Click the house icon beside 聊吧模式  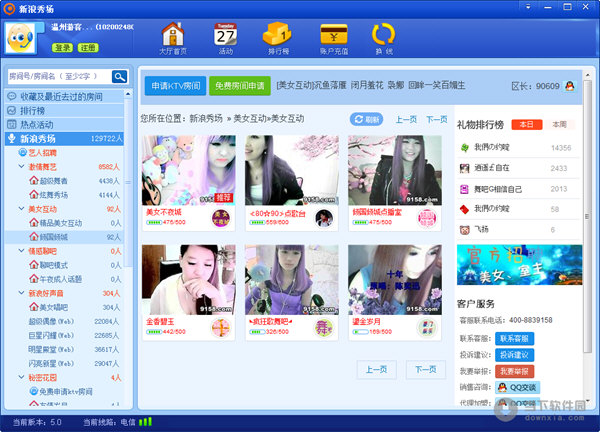pos(34,265)
